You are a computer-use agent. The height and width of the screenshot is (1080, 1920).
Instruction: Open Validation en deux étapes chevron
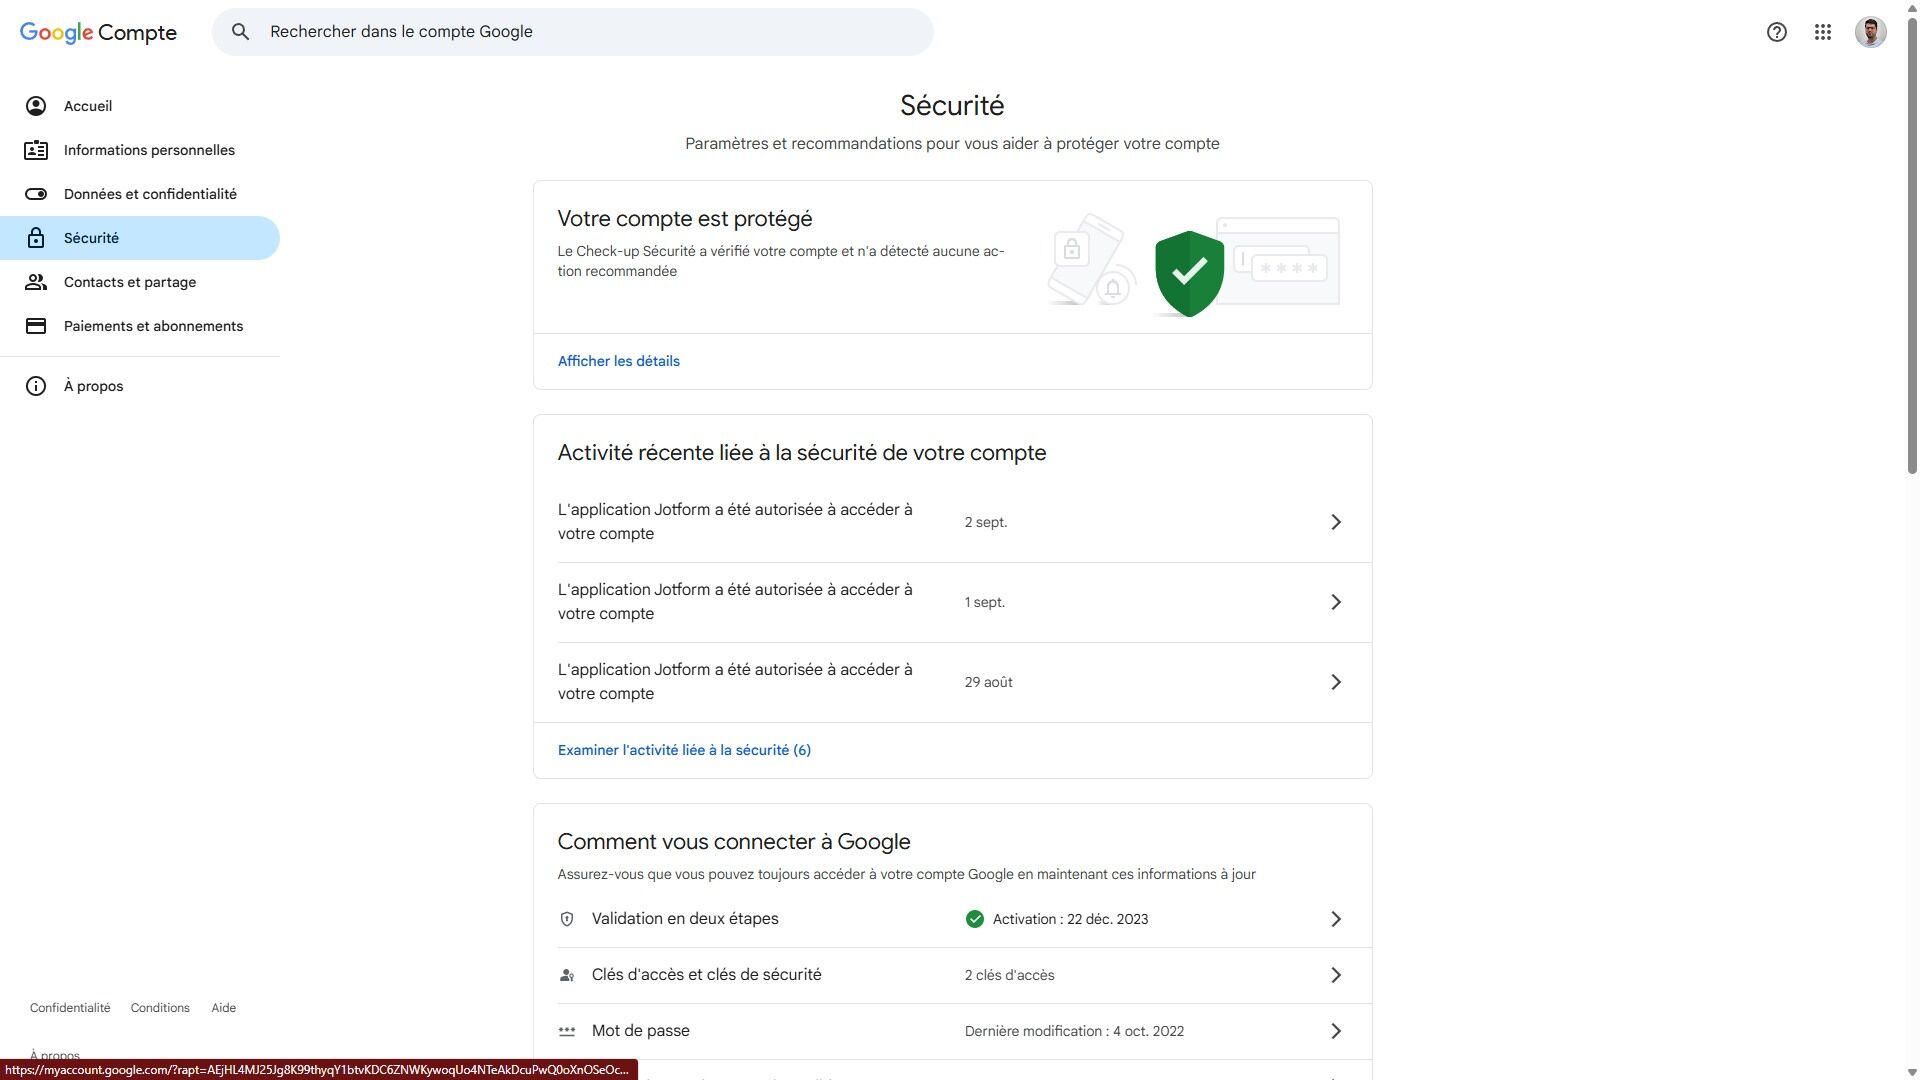coord(1335,919)
